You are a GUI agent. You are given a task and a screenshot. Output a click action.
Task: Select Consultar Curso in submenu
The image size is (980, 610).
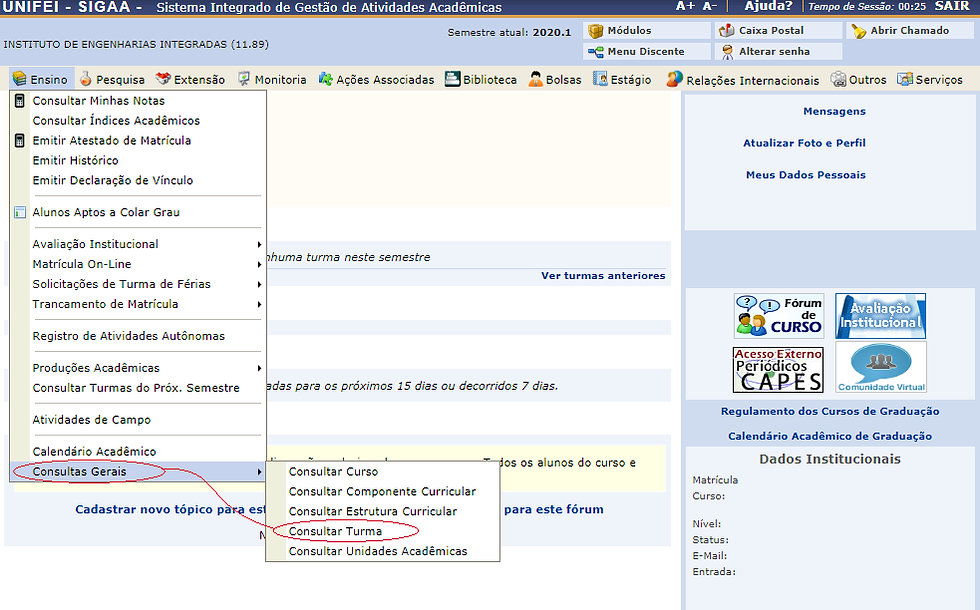pos(333,472)
